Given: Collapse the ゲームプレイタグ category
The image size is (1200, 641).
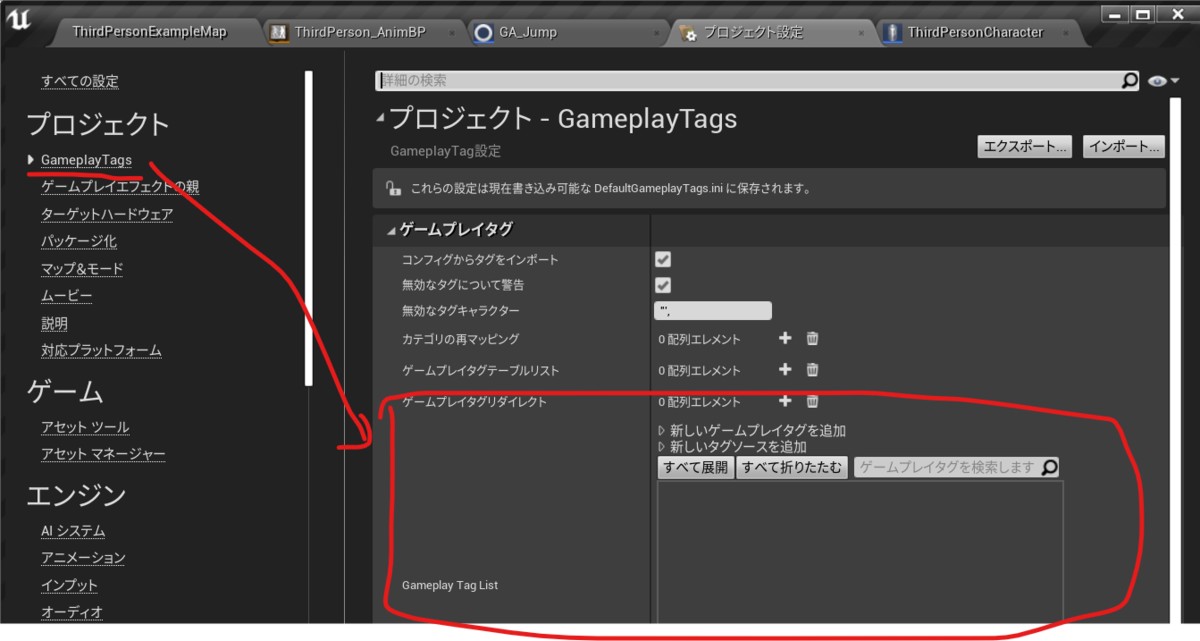Looking at the screenshot, I should (391, 230).
